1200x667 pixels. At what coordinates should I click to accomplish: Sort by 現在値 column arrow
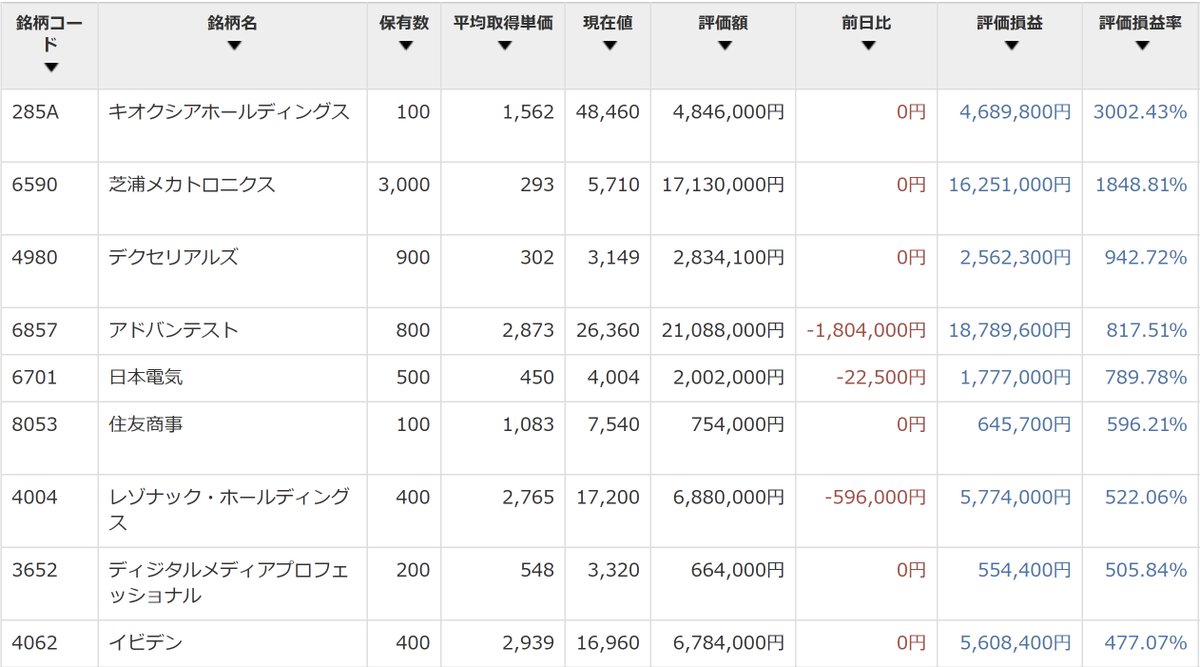click(609, 45)
